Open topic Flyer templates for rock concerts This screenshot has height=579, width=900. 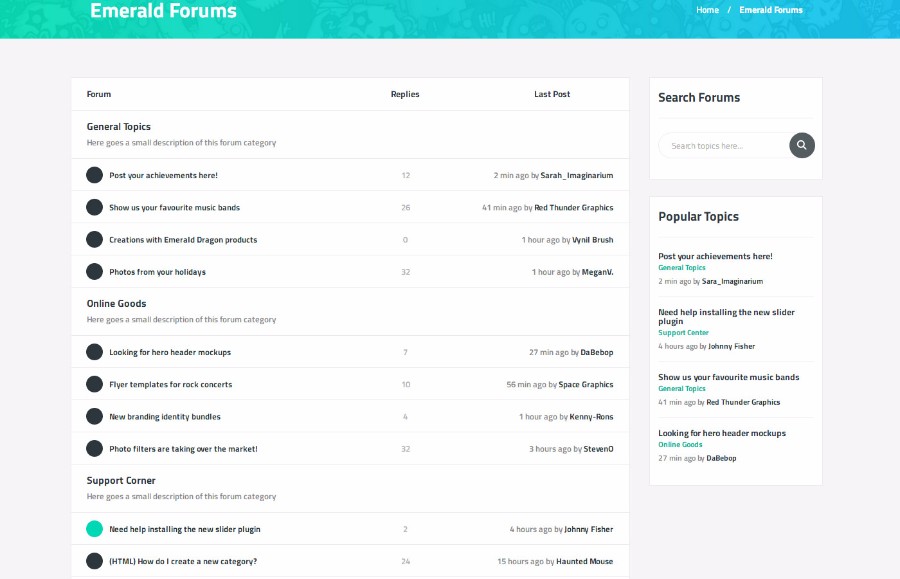pyautogui.click(x=170, y=384)
